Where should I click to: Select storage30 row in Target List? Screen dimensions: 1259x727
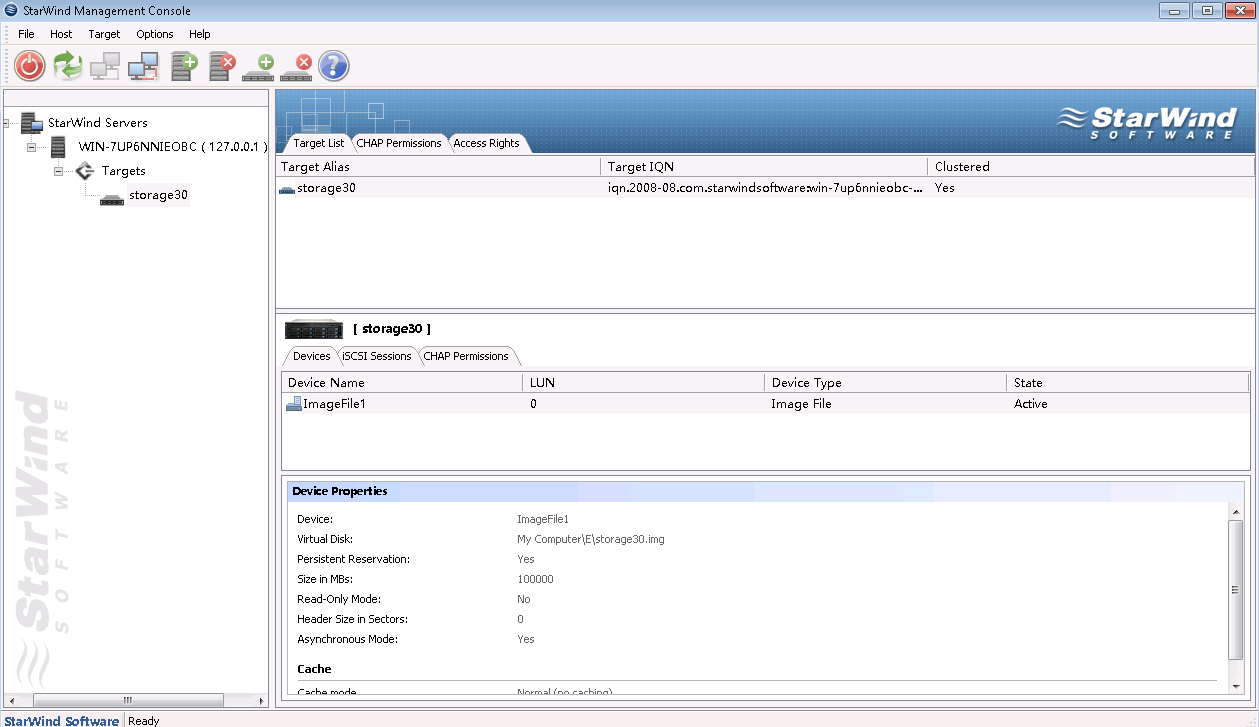(764, 188)
